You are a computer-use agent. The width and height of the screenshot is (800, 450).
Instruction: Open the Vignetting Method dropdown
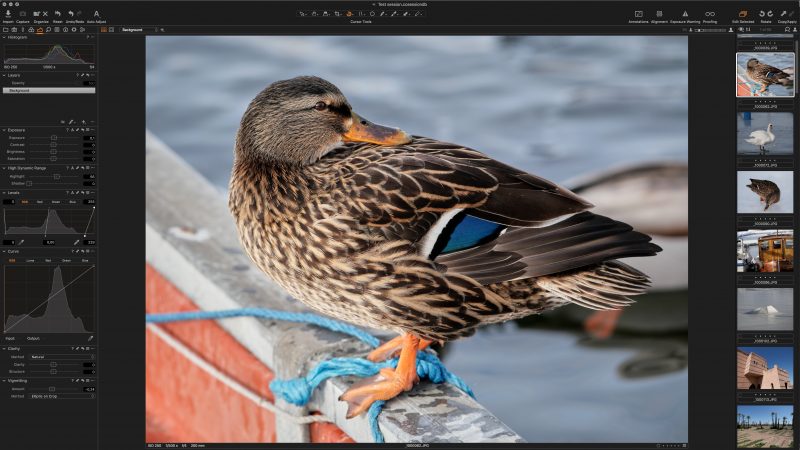click(62, 396)
